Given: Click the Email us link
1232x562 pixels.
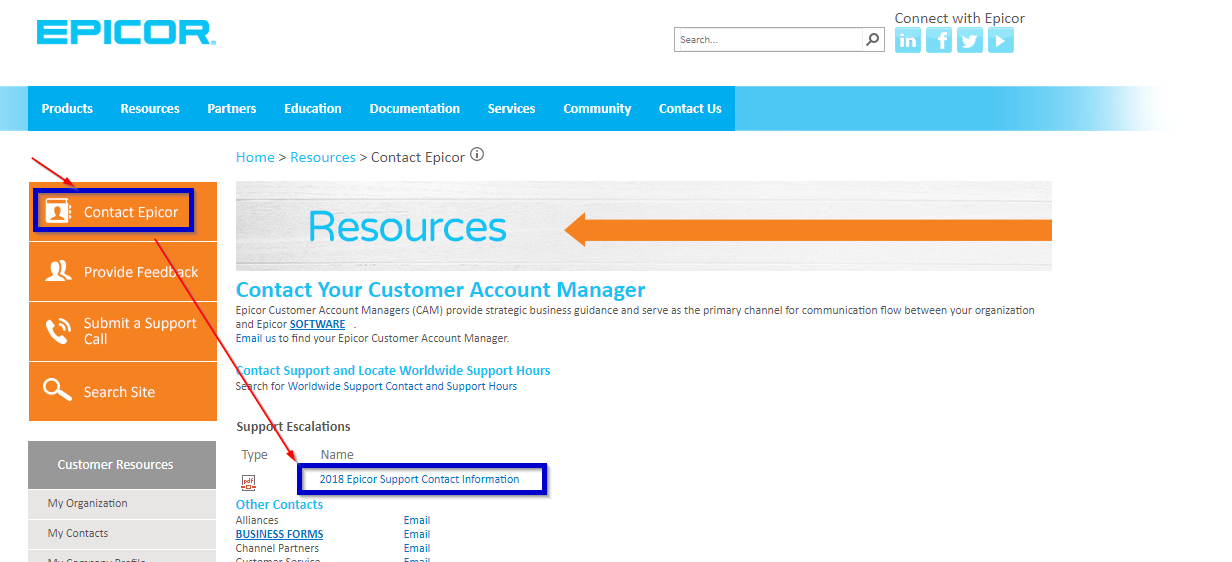Looking at the screenshot, I should point(251,338).
